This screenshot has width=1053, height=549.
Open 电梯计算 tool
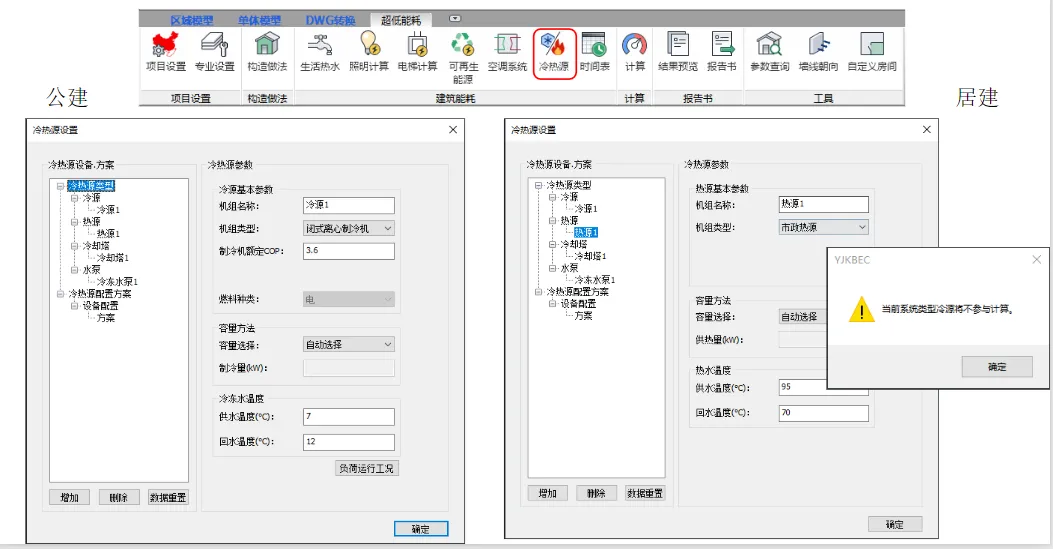coord(417,52)
